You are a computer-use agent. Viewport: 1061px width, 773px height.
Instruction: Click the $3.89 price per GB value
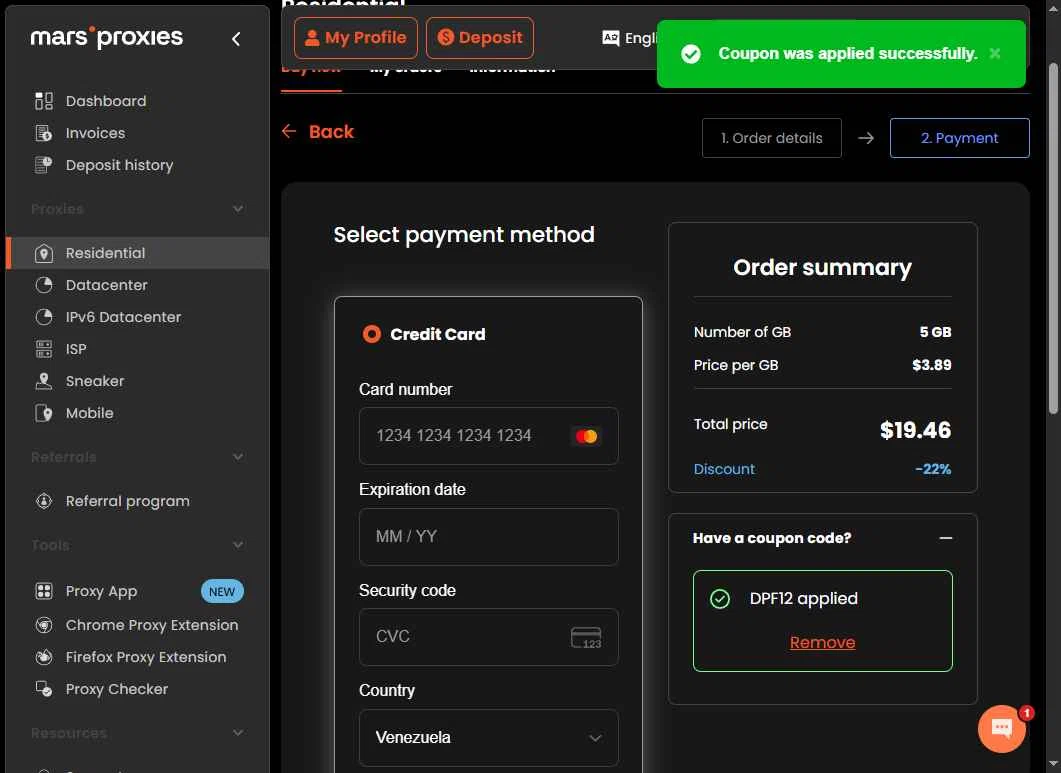click(x=932, y=366)
